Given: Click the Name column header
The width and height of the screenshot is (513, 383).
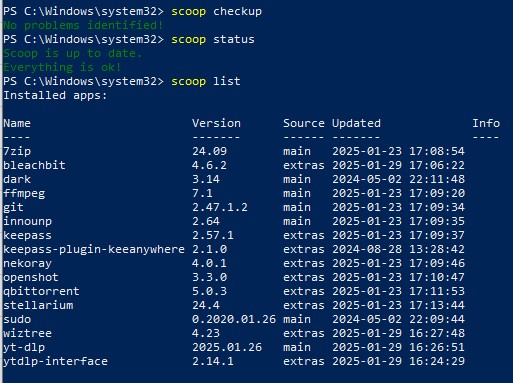Looking at the screenshot, I should tap(17, 123).
